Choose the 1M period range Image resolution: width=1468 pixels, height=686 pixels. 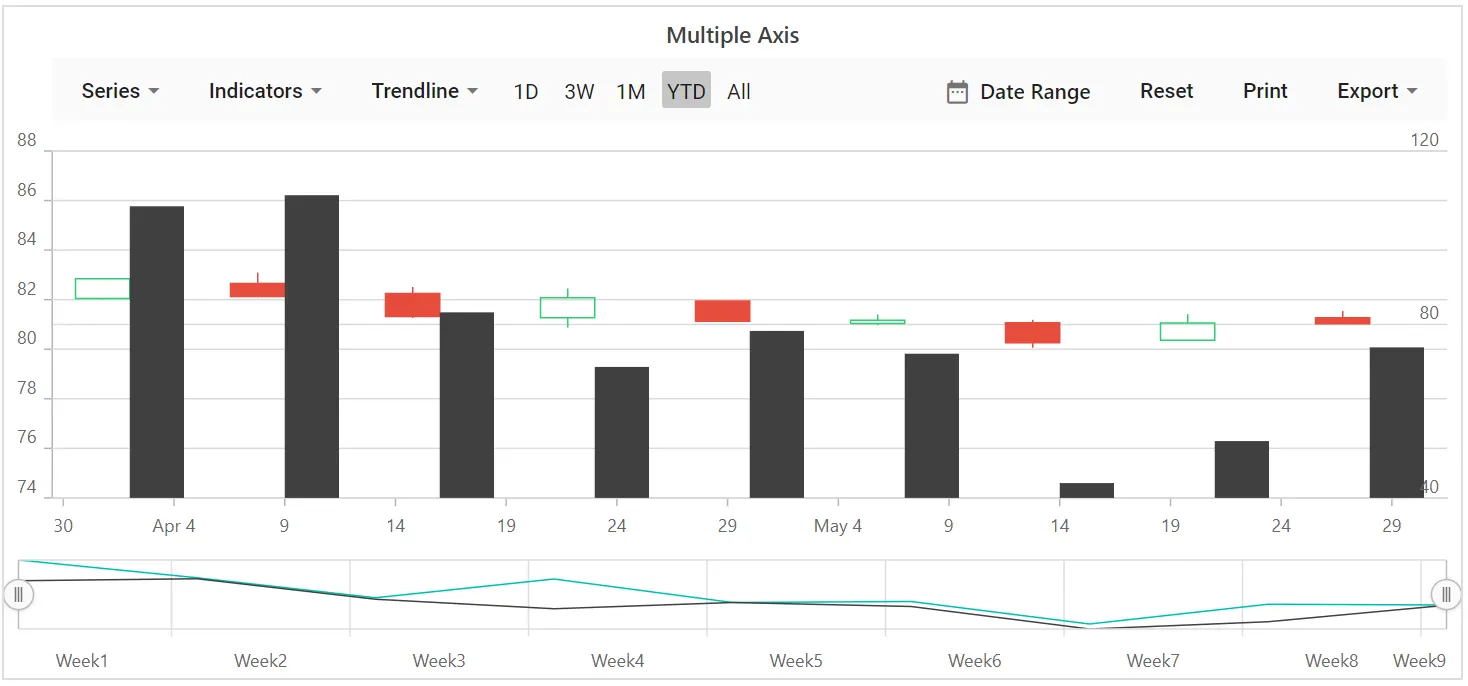click(630, 92)
